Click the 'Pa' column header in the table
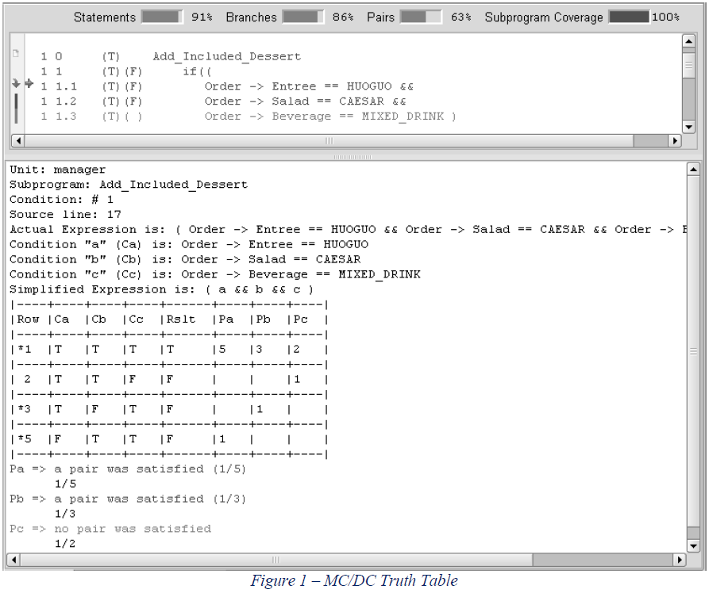 click(x=226, y=319)
